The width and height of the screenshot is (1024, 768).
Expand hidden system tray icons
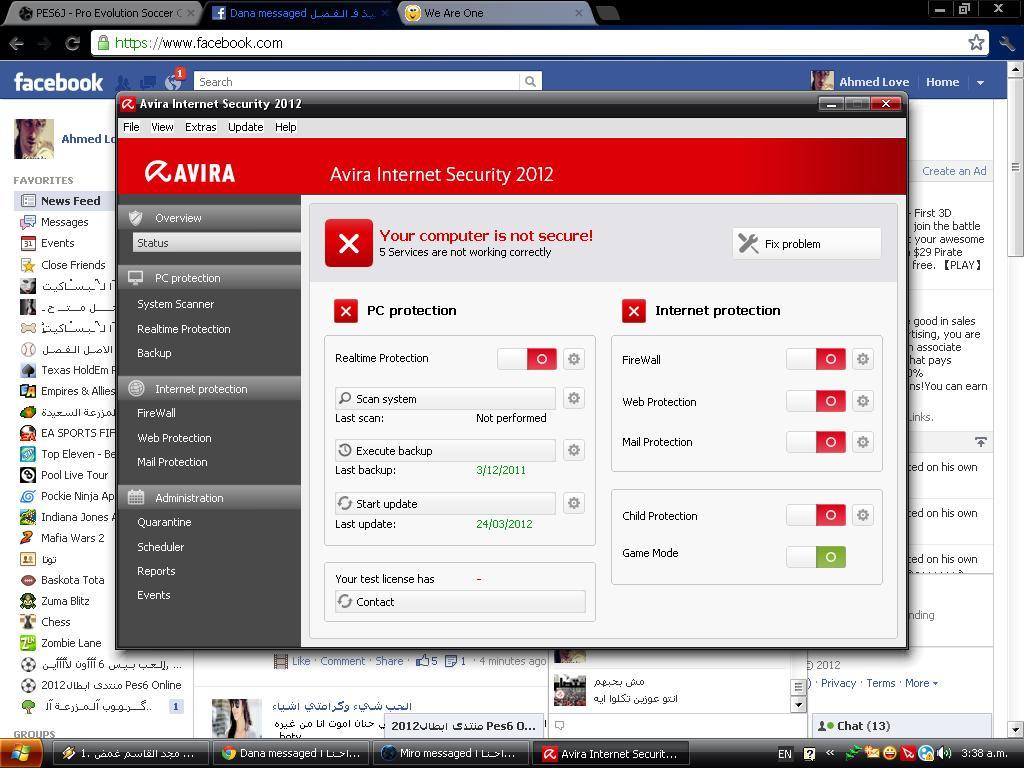830,753
